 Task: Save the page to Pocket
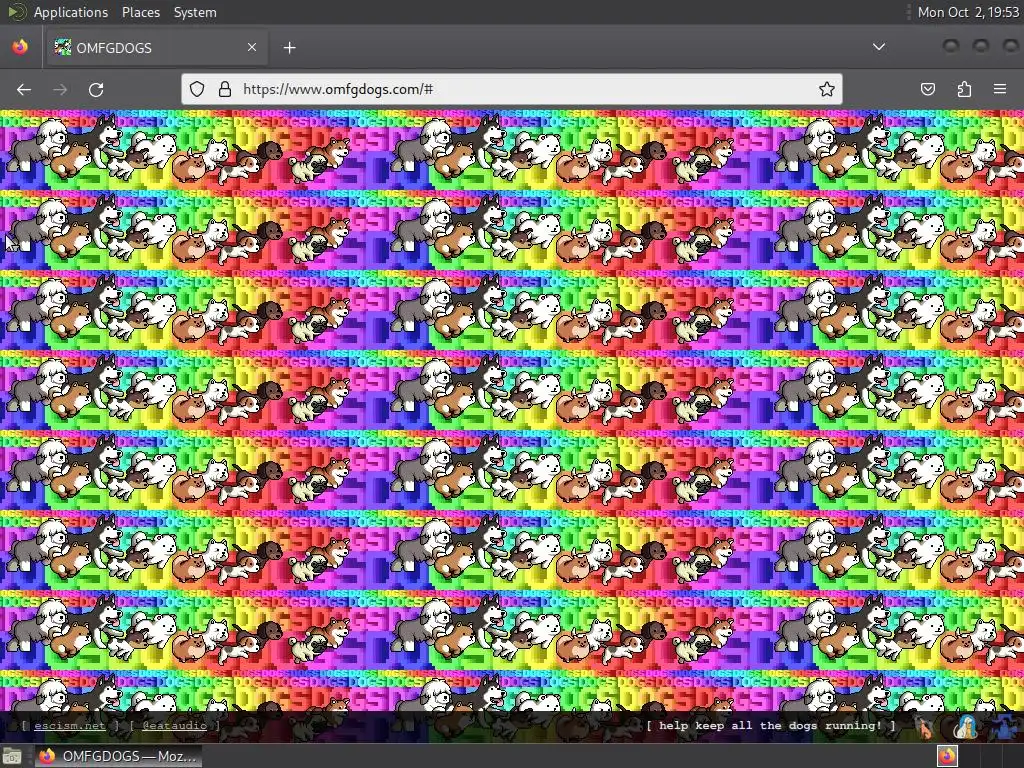pyautogui.click(x=927, y=89)
